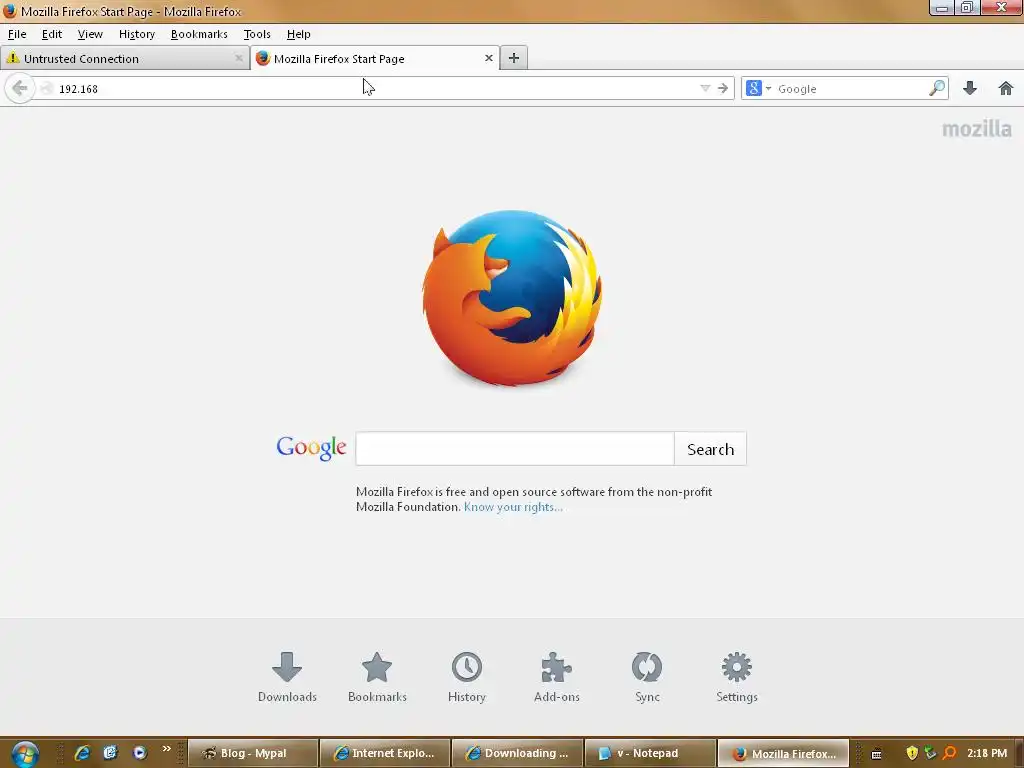Click the Windows Start orb
Viewport: 1024px width, 768px height.
tap(25, 754)
